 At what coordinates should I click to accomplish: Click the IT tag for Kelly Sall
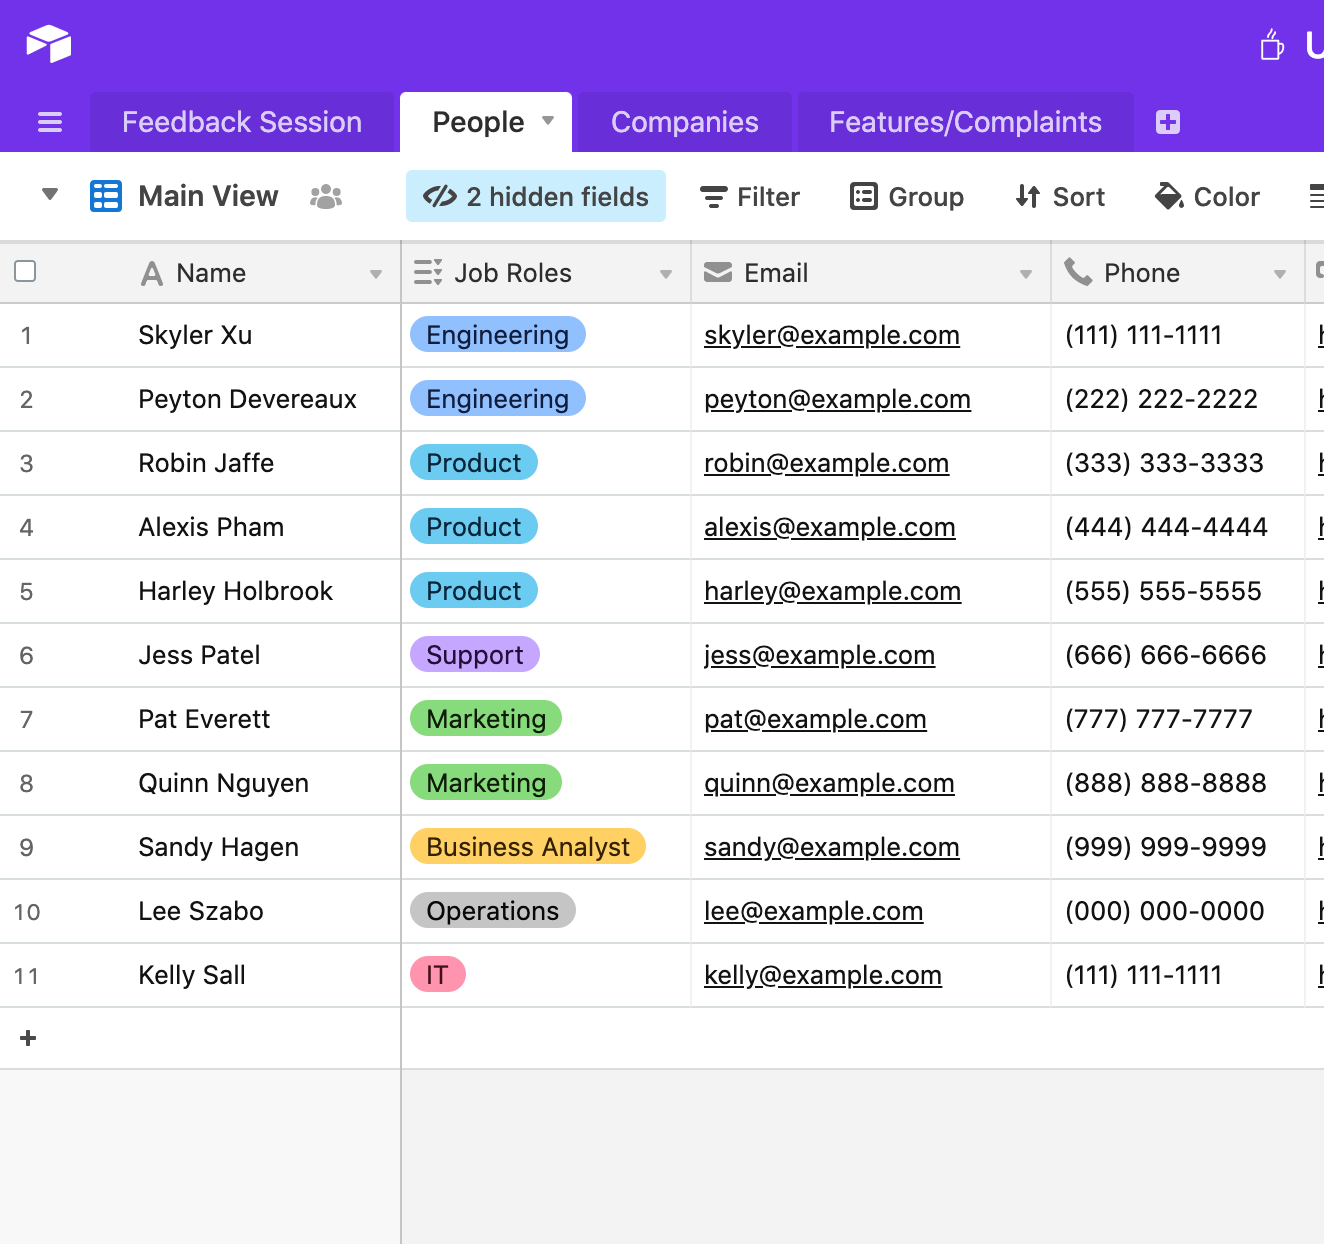[x=438, y=975]
